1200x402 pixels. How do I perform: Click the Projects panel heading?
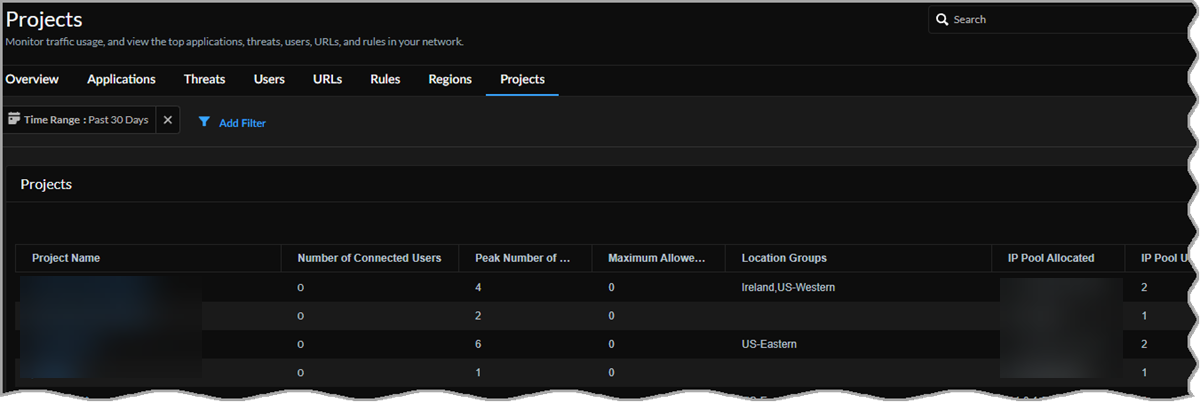pos(46,185)
